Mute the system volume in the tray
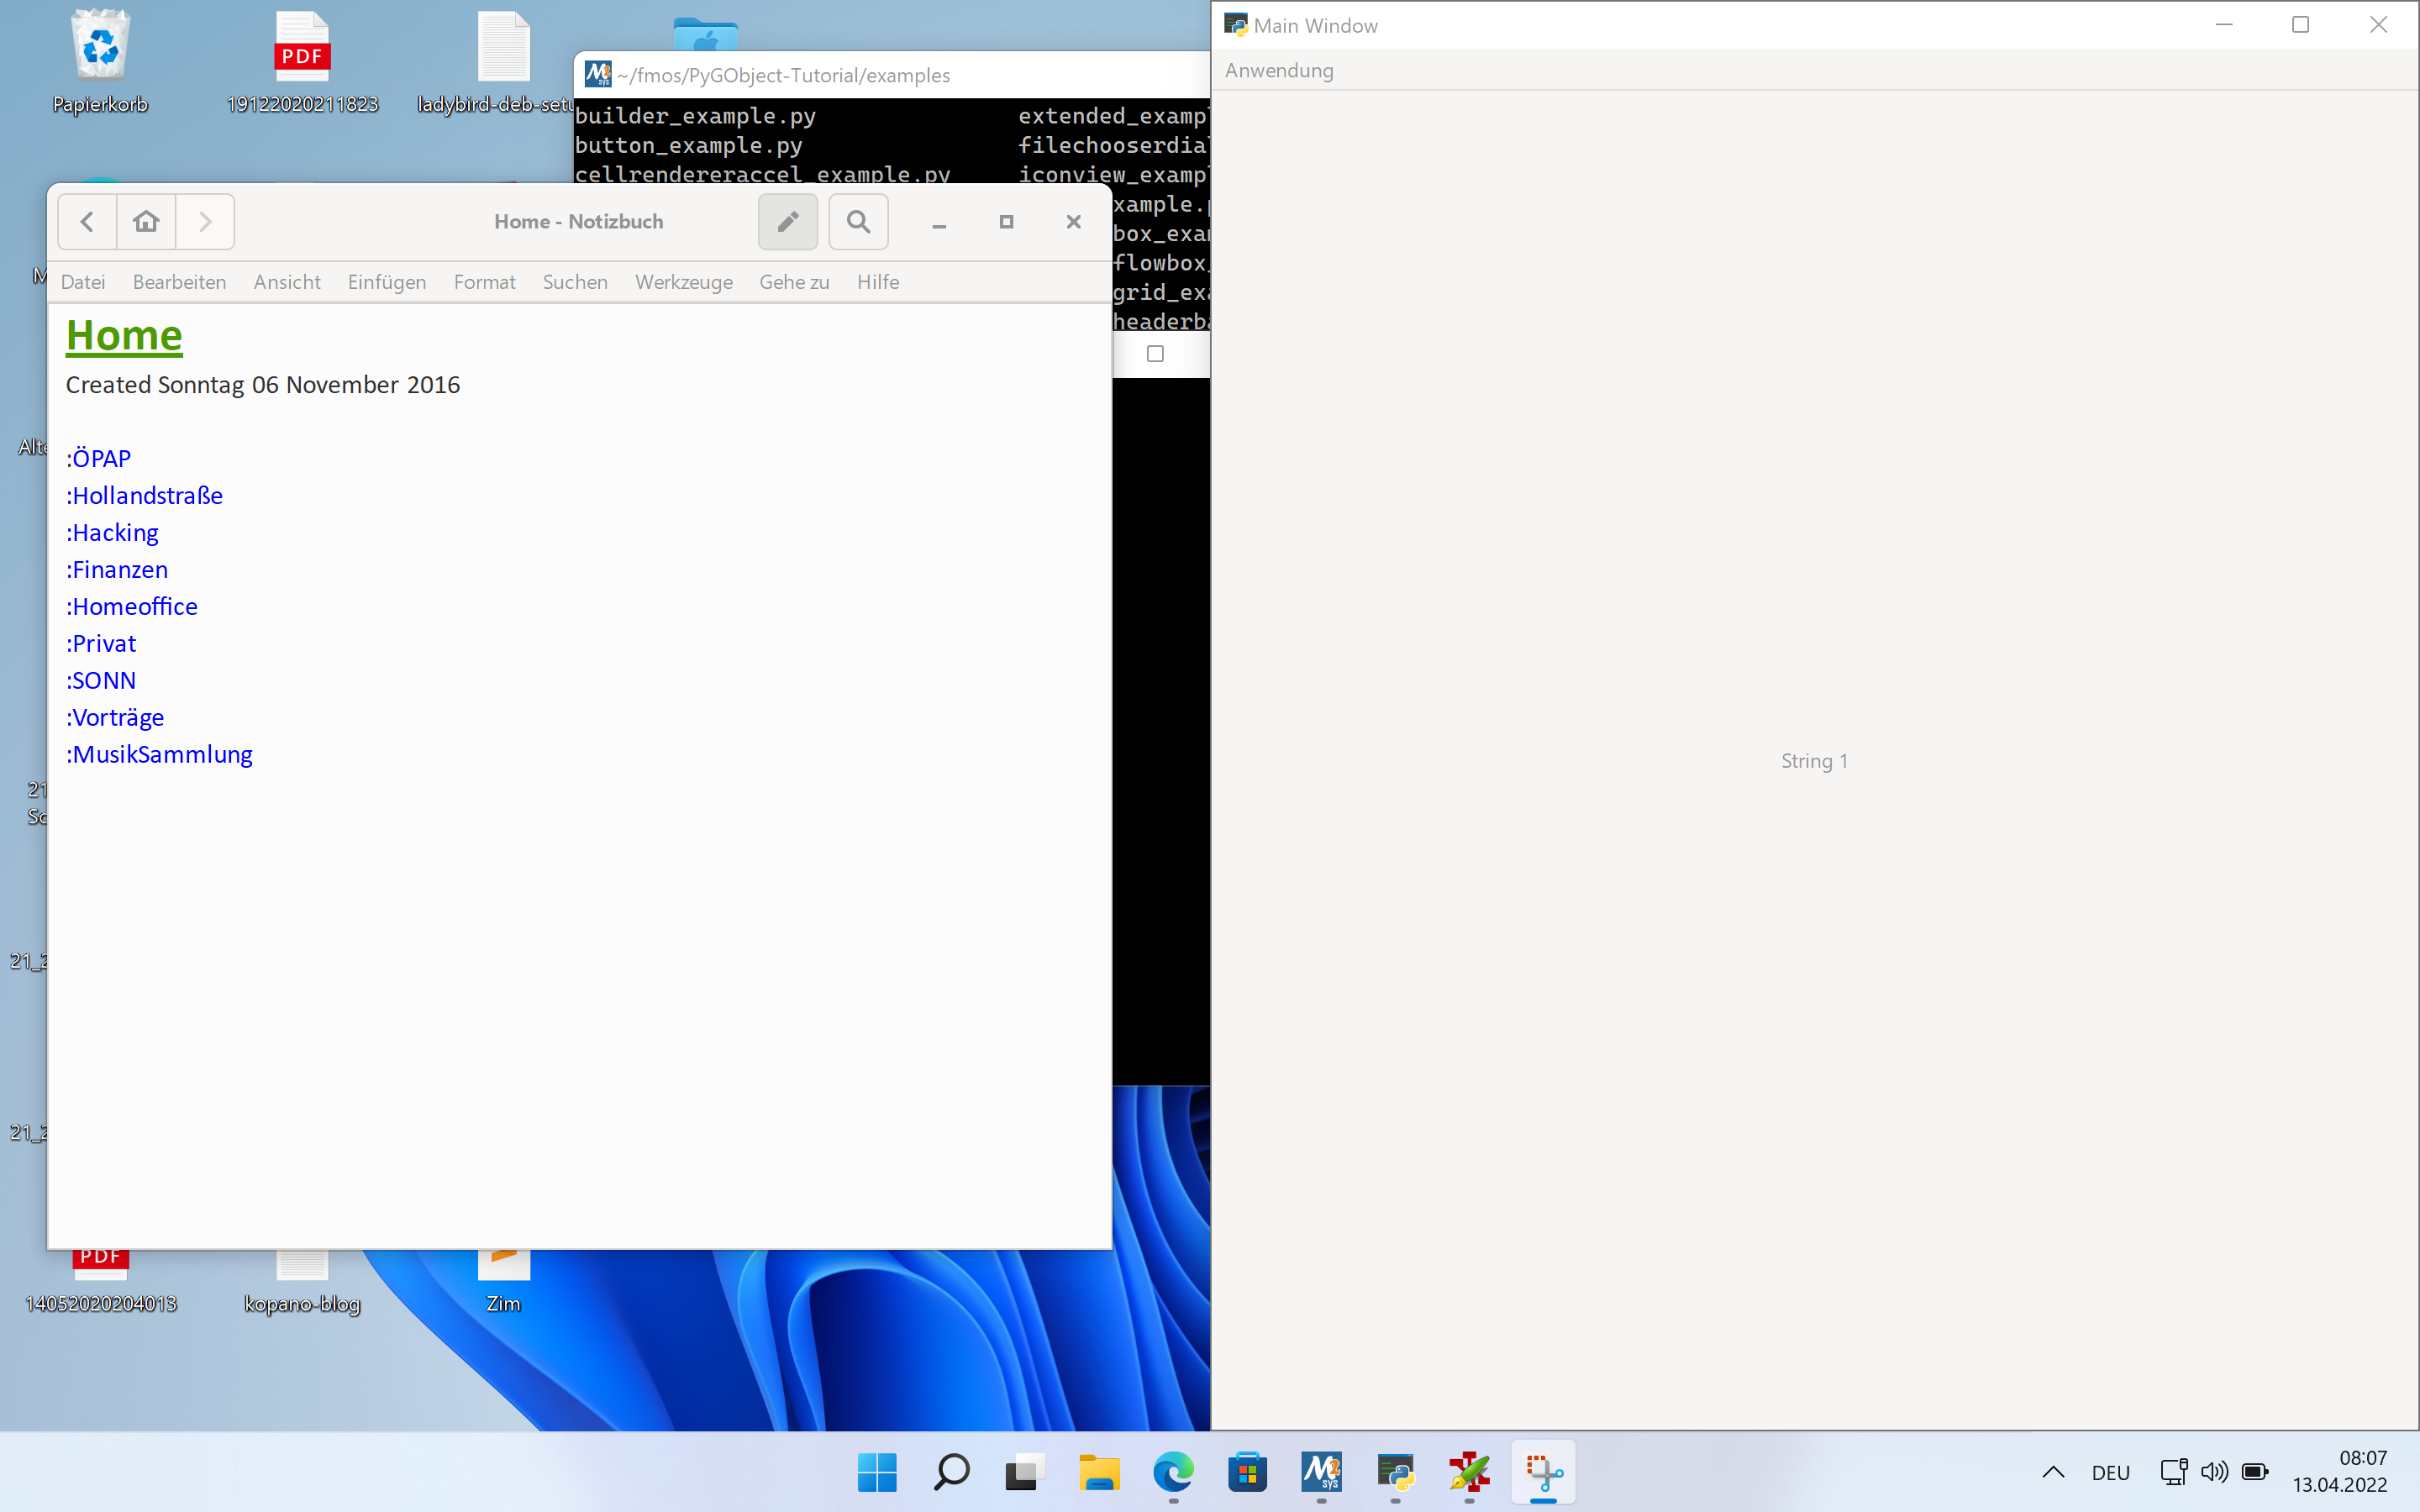The width and height of the screenshot is (2420, 1512). tap(2213, 1472)
